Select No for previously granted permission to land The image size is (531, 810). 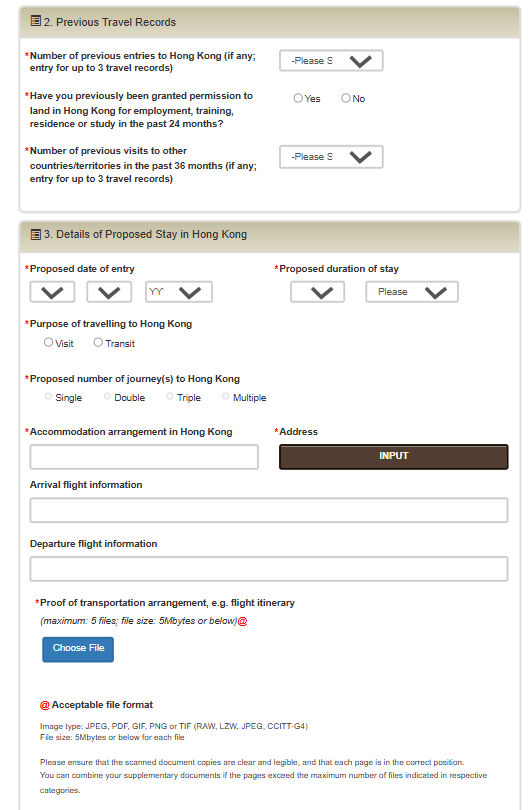346,98
